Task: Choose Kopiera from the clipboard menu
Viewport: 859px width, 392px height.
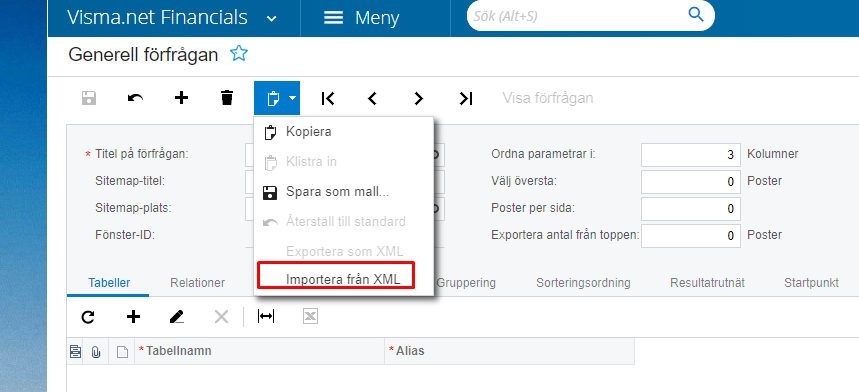Action: tap(344, 132)
